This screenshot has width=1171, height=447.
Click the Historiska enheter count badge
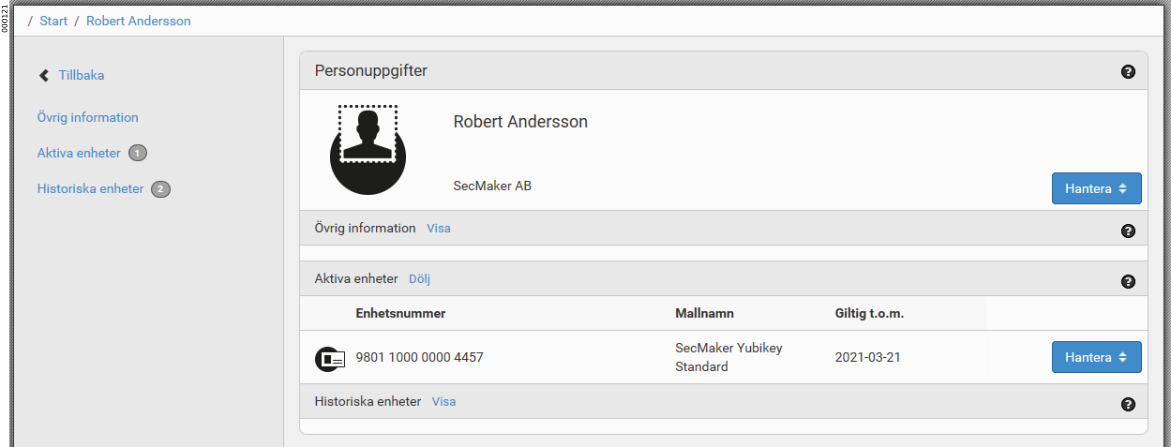click(x=161, y=189)
